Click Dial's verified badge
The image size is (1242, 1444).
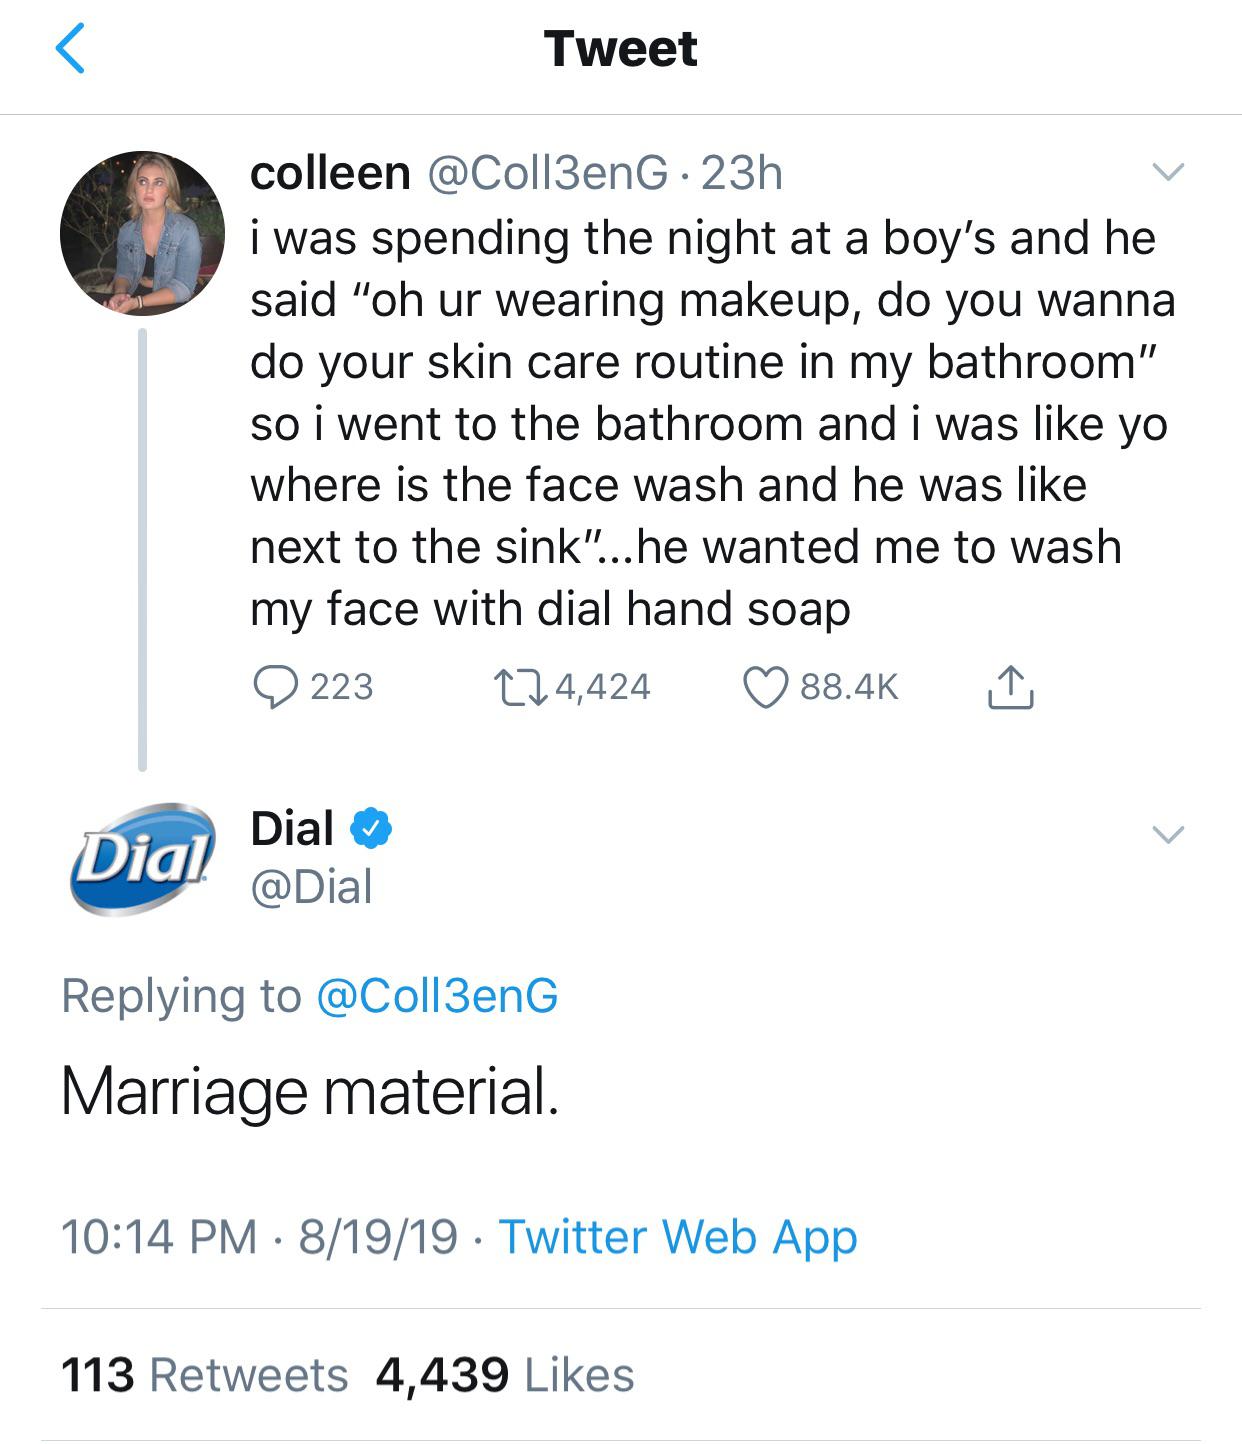pos(370,827)
